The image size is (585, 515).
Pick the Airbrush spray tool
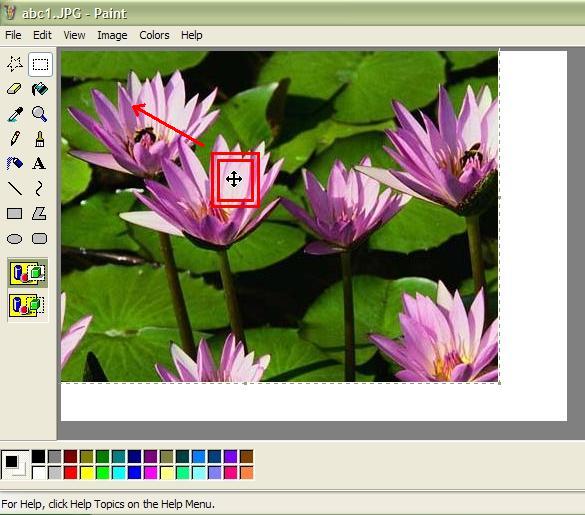click(15, 163)
